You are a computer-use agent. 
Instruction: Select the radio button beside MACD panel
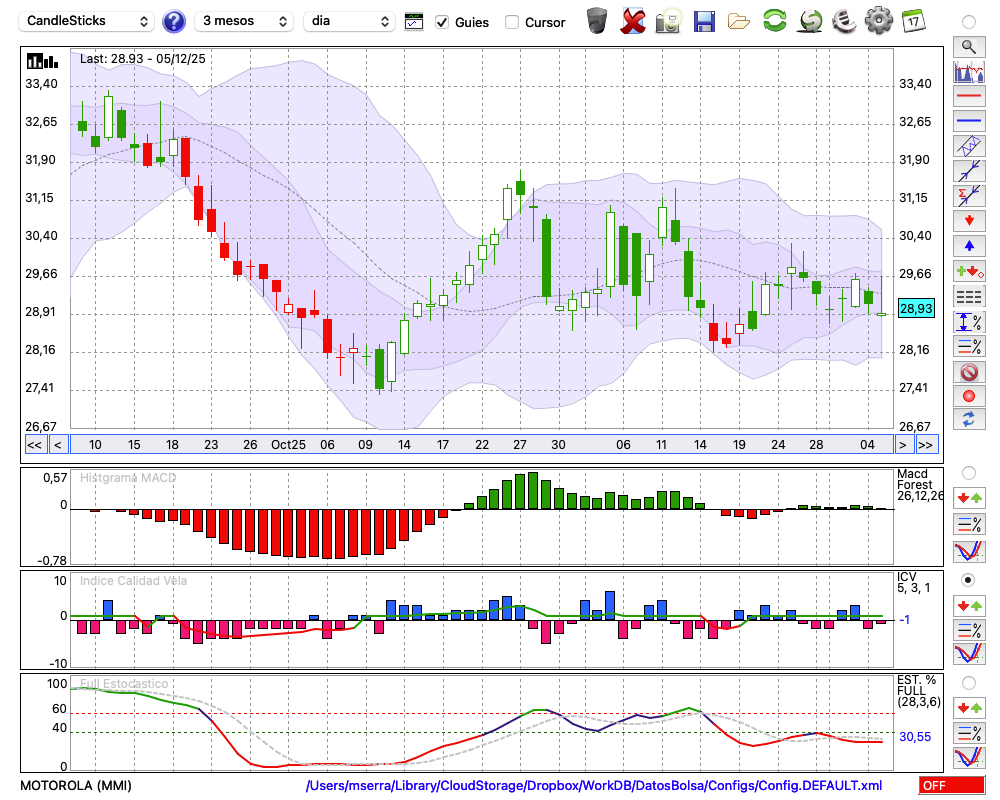pyautogui.click(x=968, y=472)
